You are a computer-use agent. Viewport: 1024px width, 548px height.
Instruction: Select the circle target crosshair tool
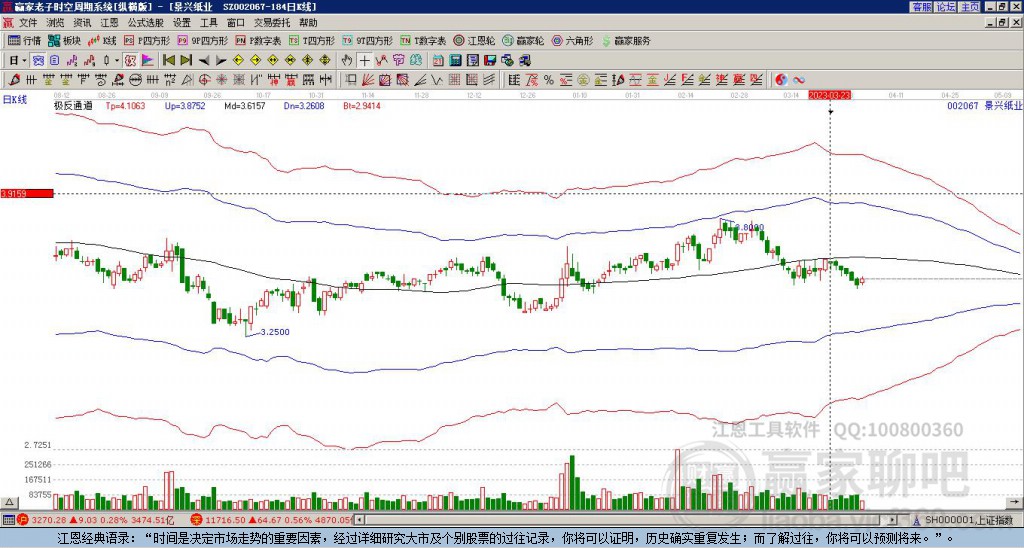(204, 80)
